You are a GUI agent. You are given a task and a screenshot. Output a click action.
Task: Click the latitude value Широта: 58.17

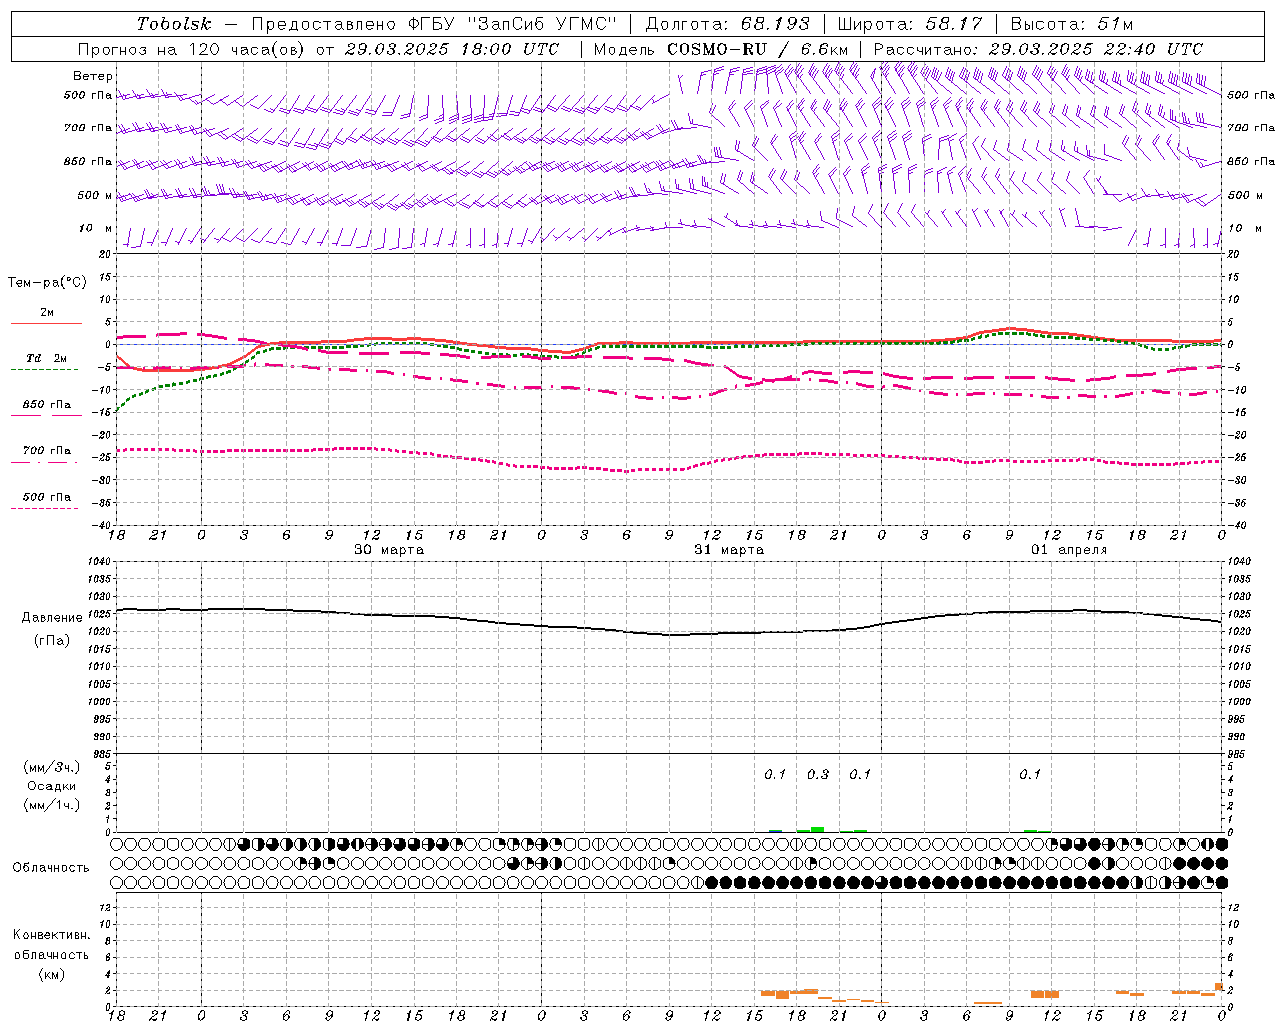pyautogui.click(x=910, y=24)
